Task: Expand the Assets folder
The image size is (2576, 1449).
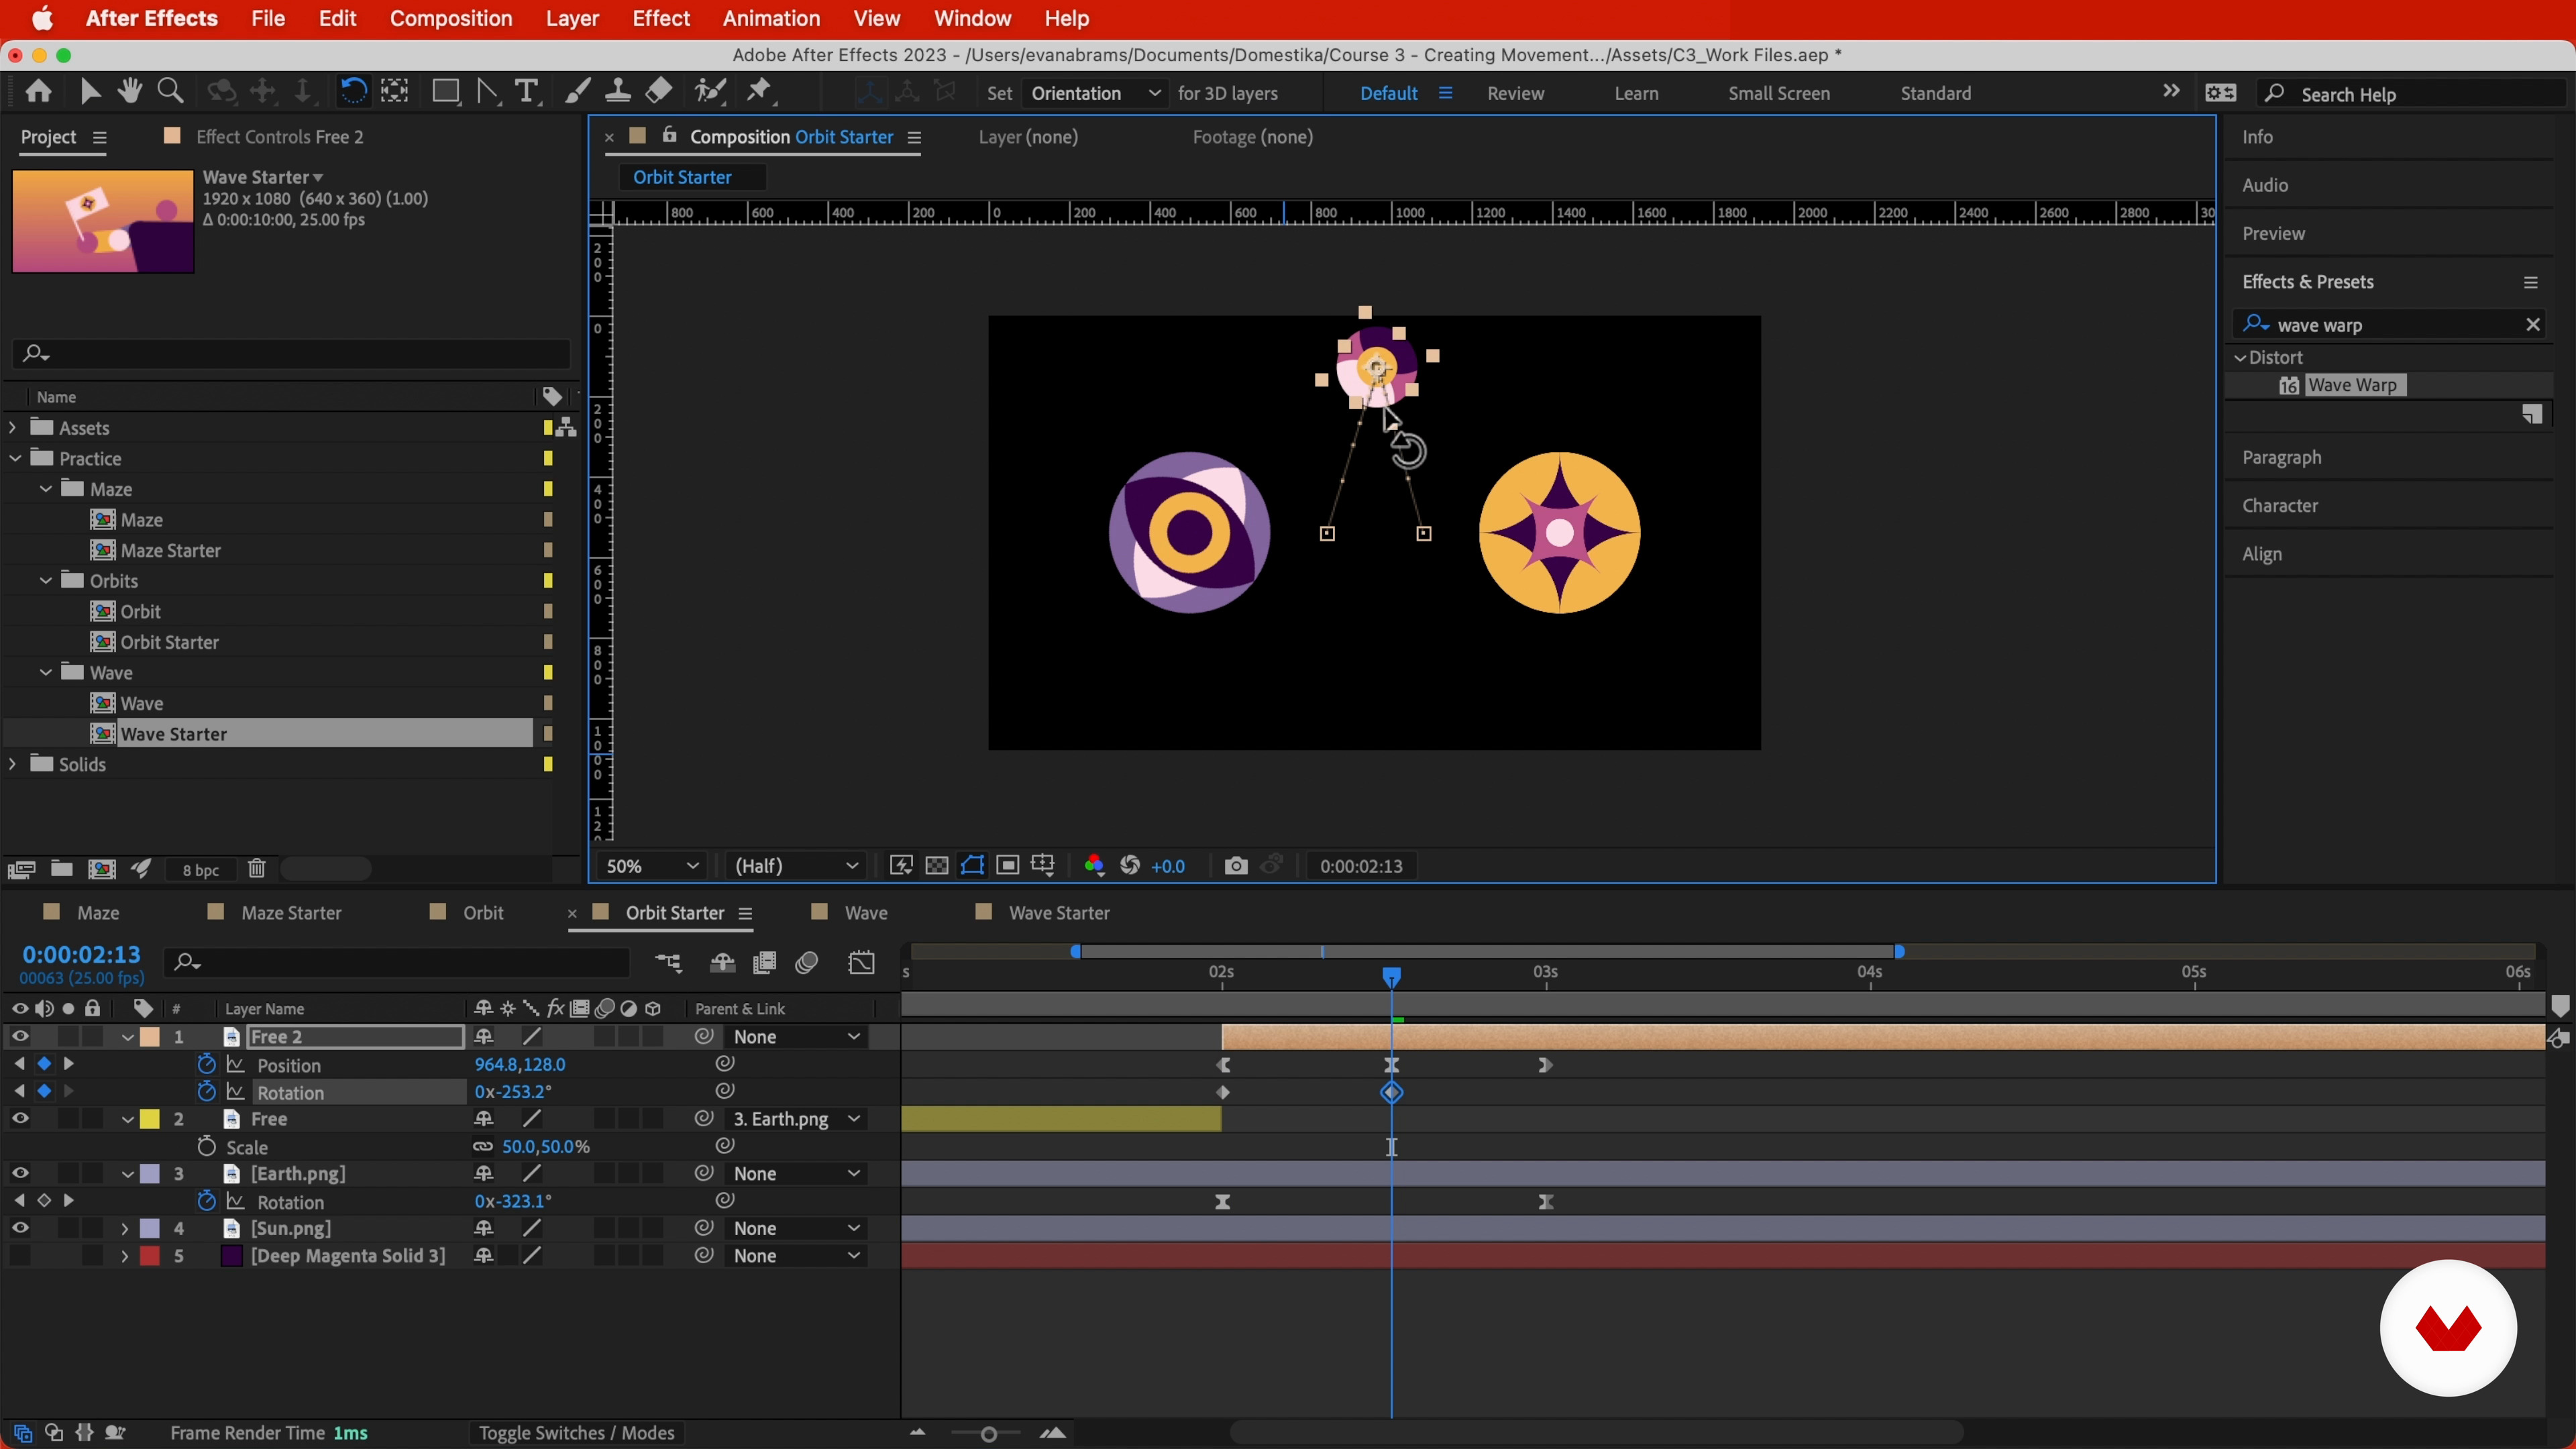Action: 13,428
